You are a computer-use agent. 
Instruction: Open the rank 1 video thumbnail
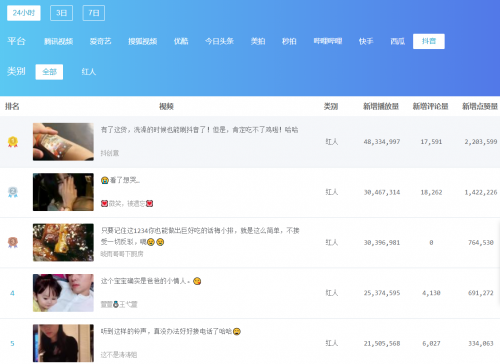pos(63,142)
